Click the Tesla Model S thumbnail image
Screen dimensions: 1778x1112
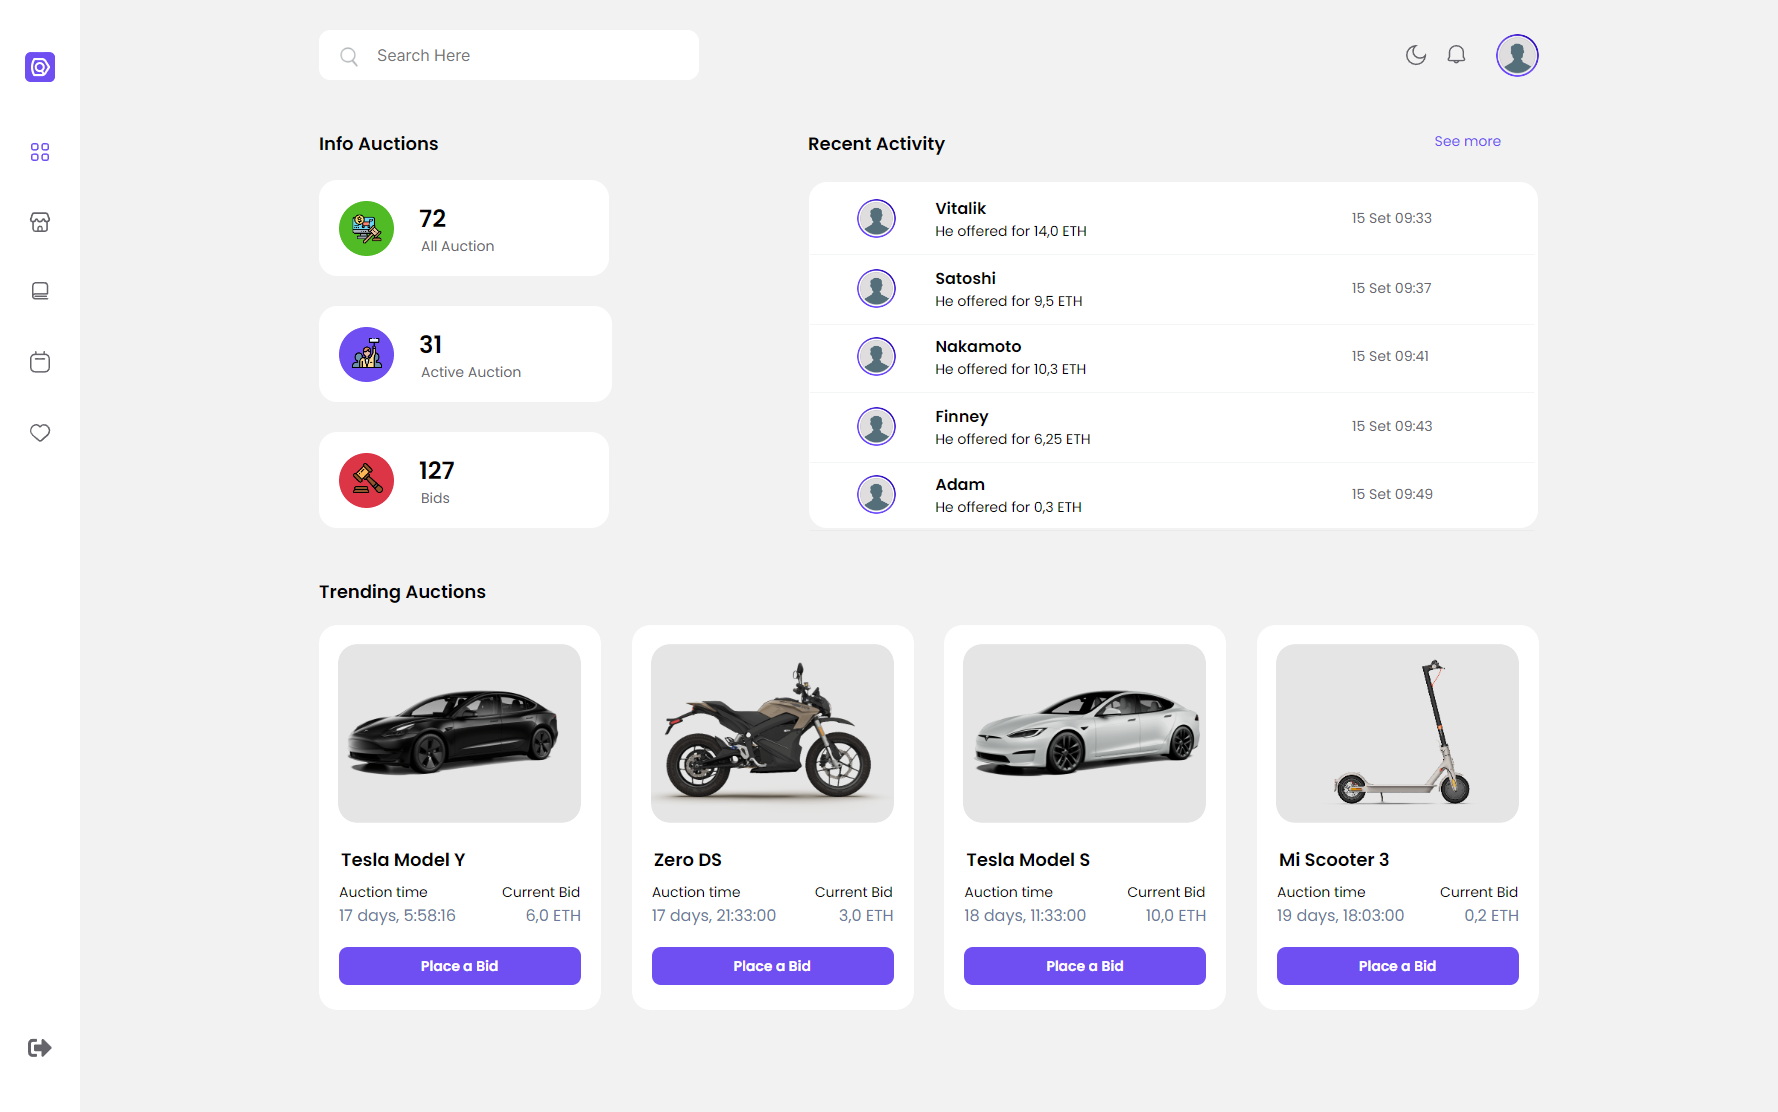pyautogui.click(x=1084, y=733)
